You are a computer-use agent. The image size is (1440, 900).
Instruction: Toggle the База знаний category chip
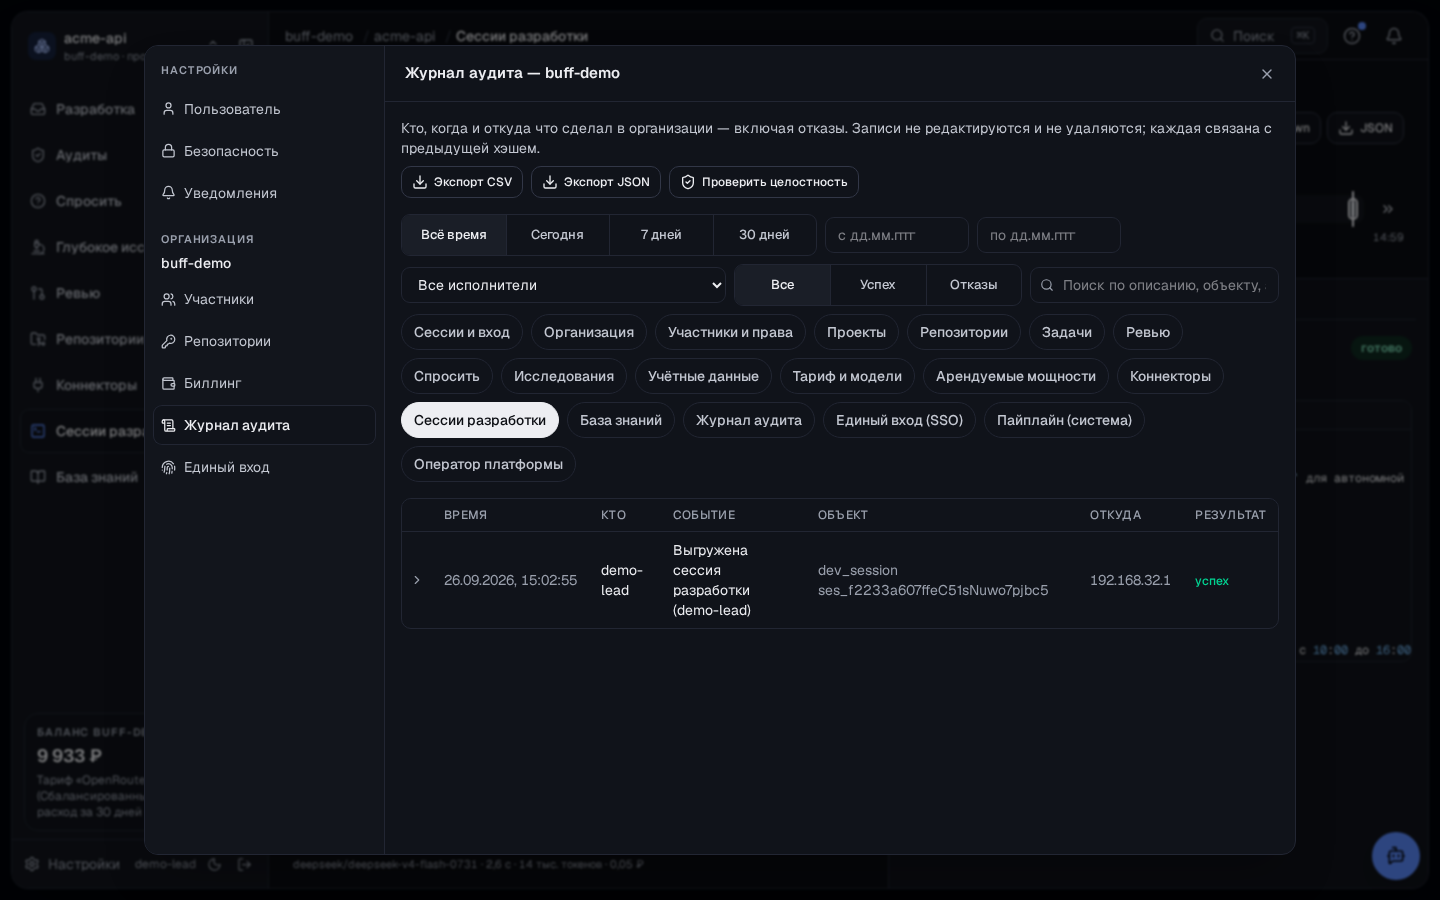coord(621,420)
